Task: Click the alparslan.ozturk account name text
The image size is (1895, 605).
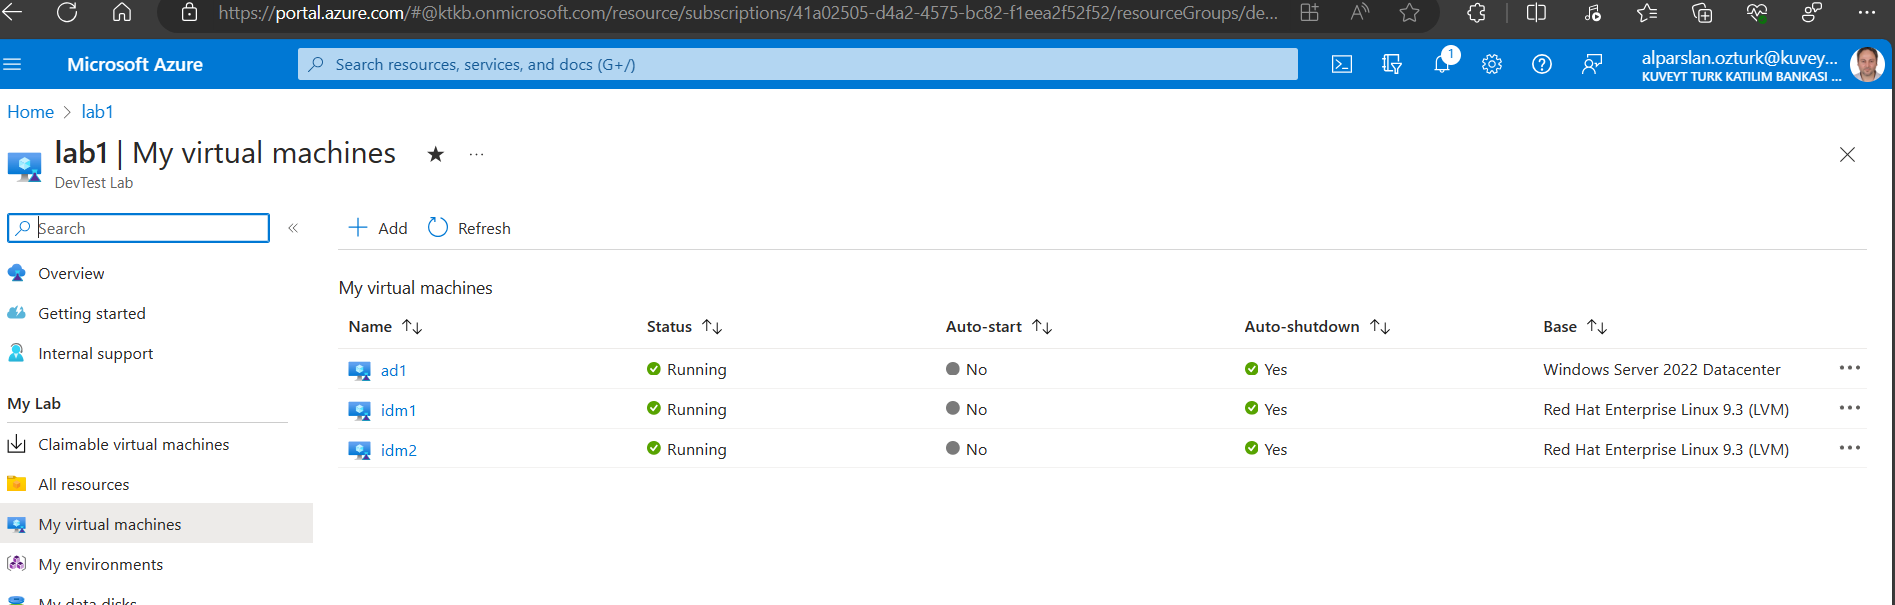Action: 1740,57
